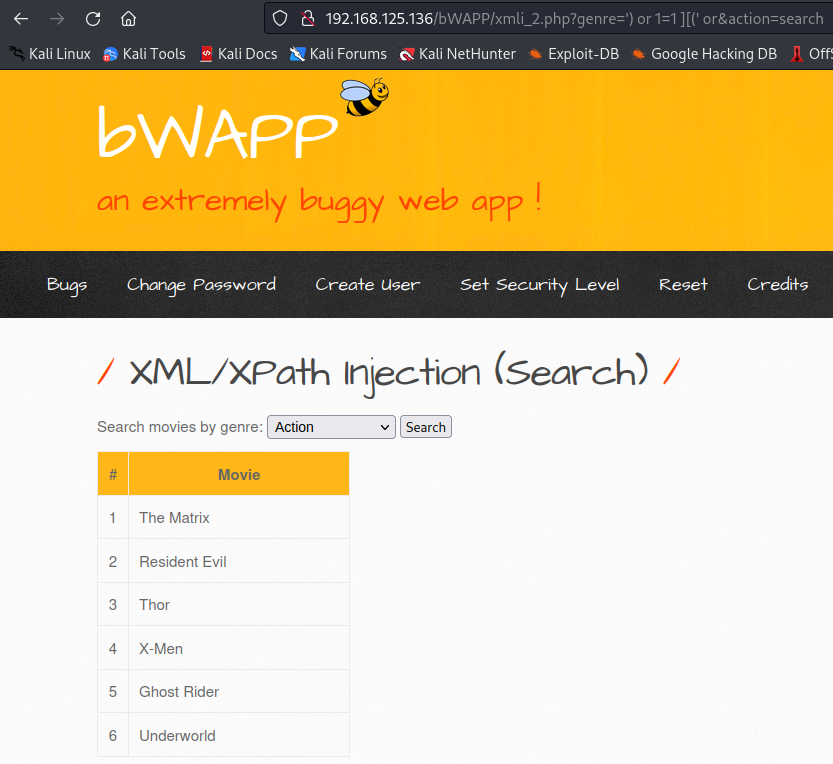This screenshot has width=833, height=764.
Task: Click the Kali Linux dragon bookmark icon
Action: coord(17,54)
